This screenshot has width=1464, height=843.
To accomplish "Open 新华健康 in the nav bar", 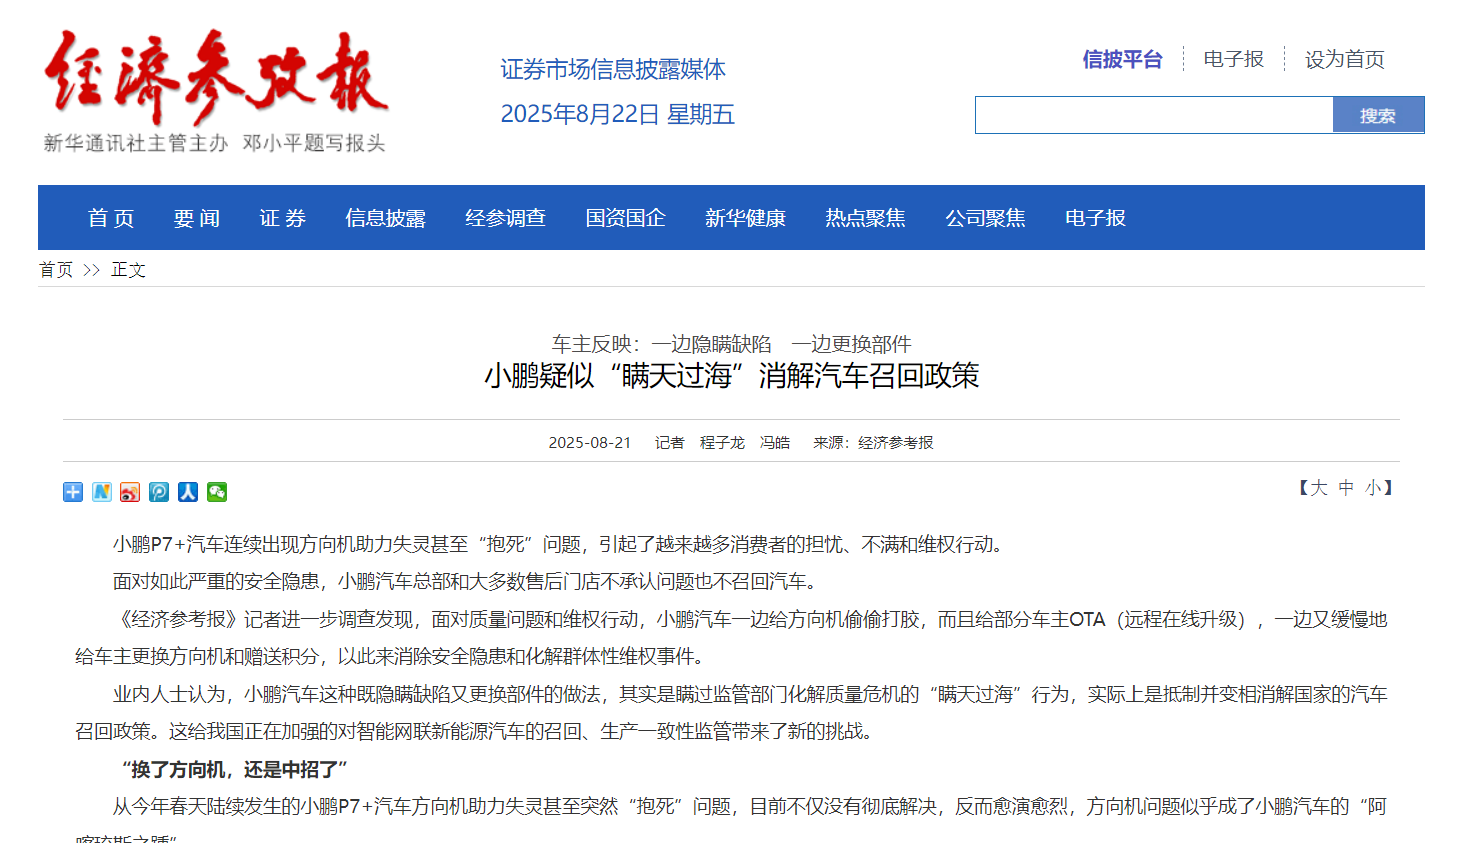I will 745,218.
